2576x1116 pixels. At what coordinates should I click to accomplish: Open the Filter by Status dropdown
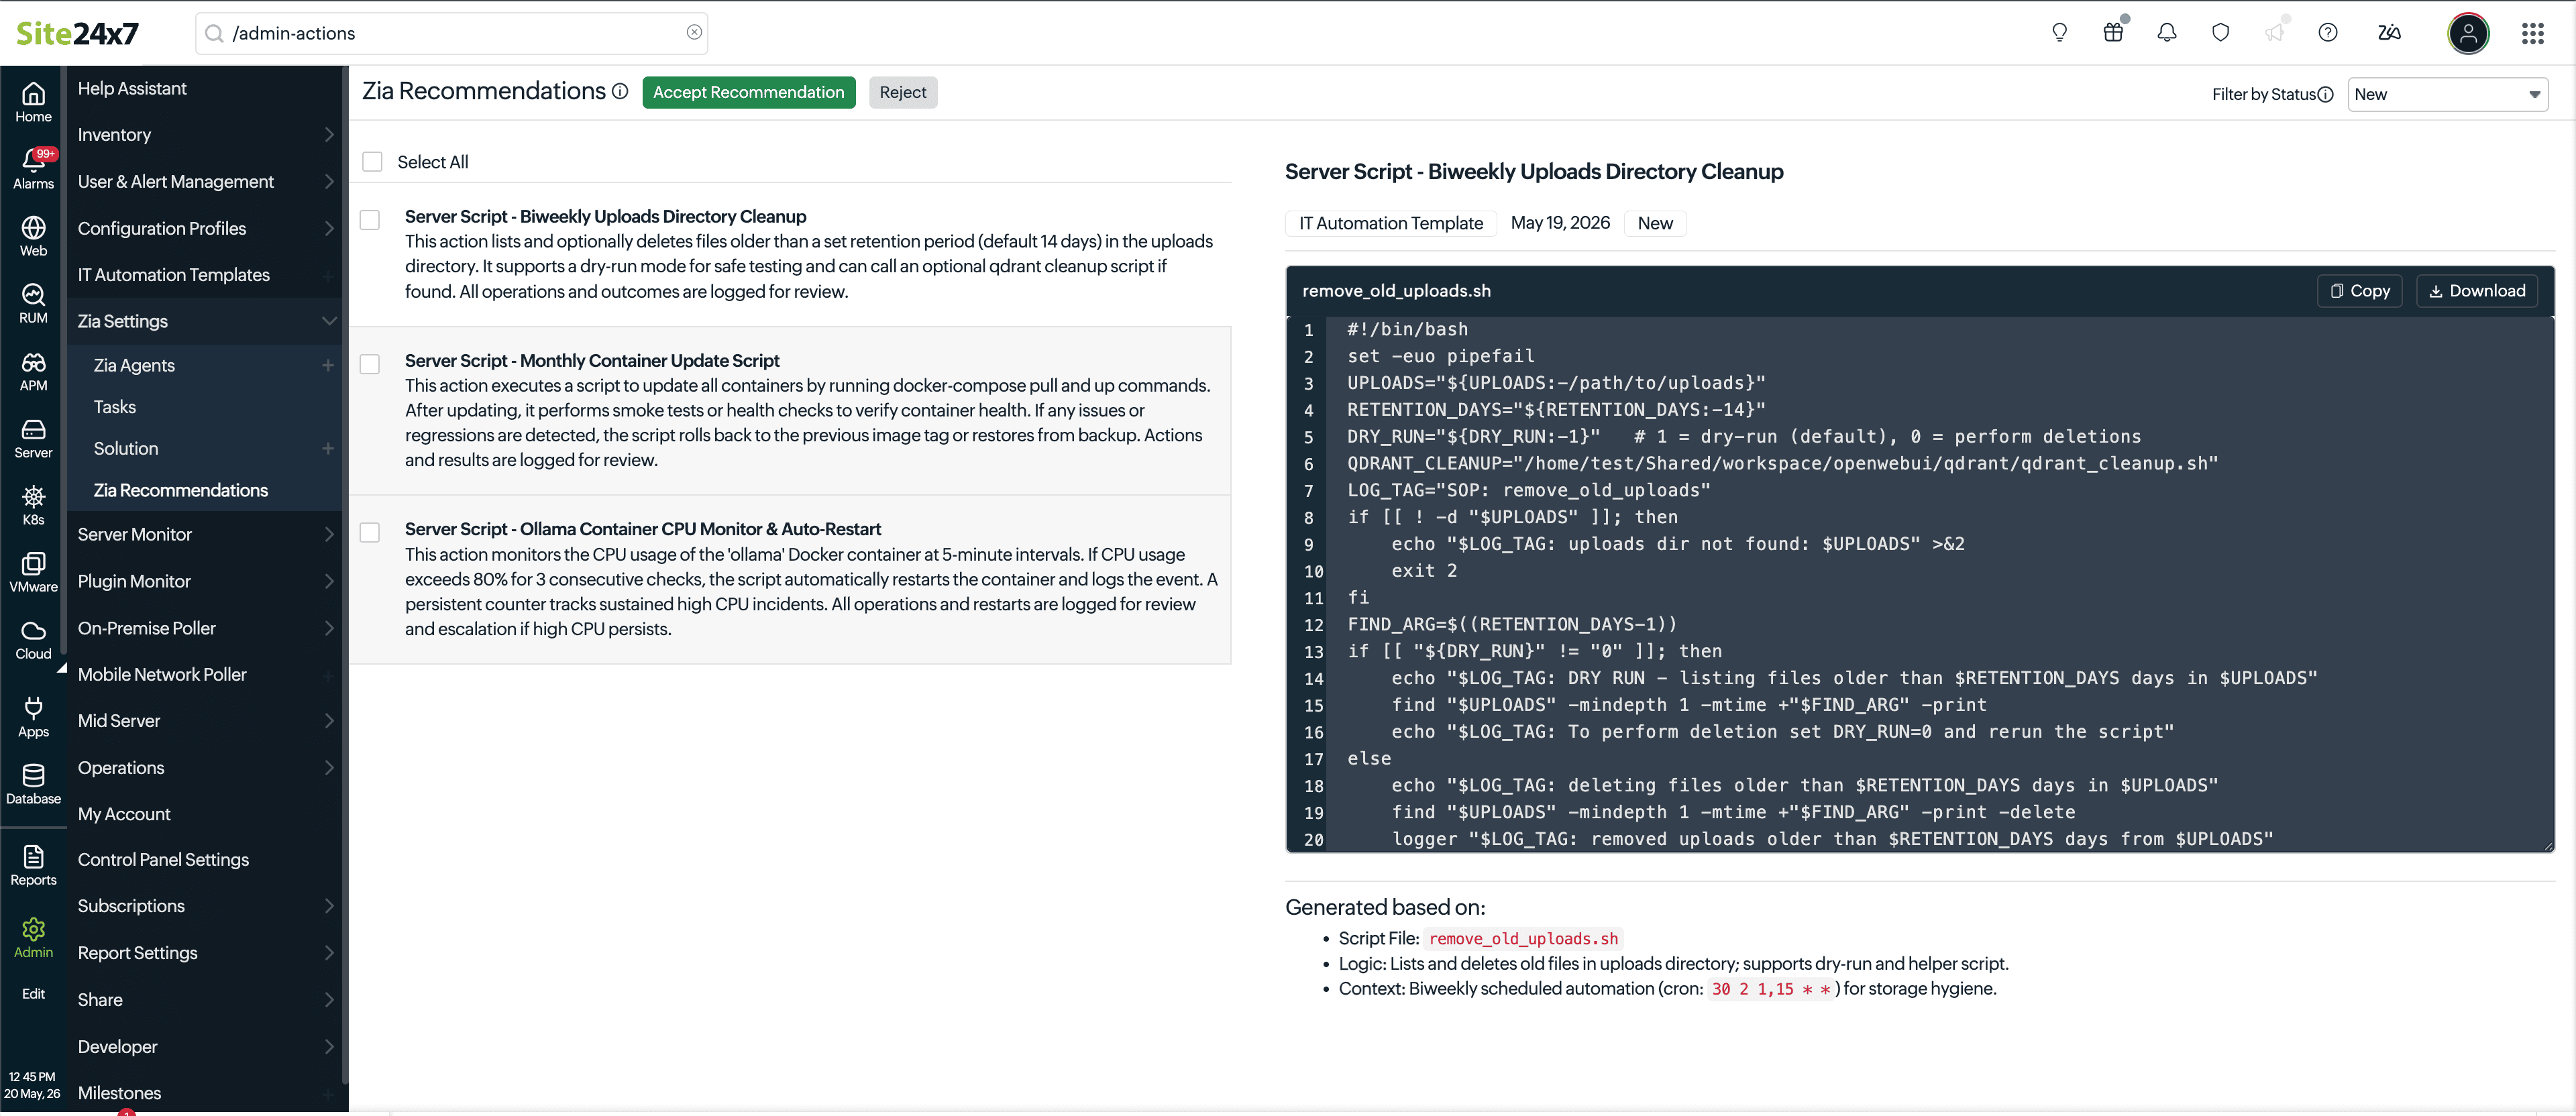(2447, 94)
